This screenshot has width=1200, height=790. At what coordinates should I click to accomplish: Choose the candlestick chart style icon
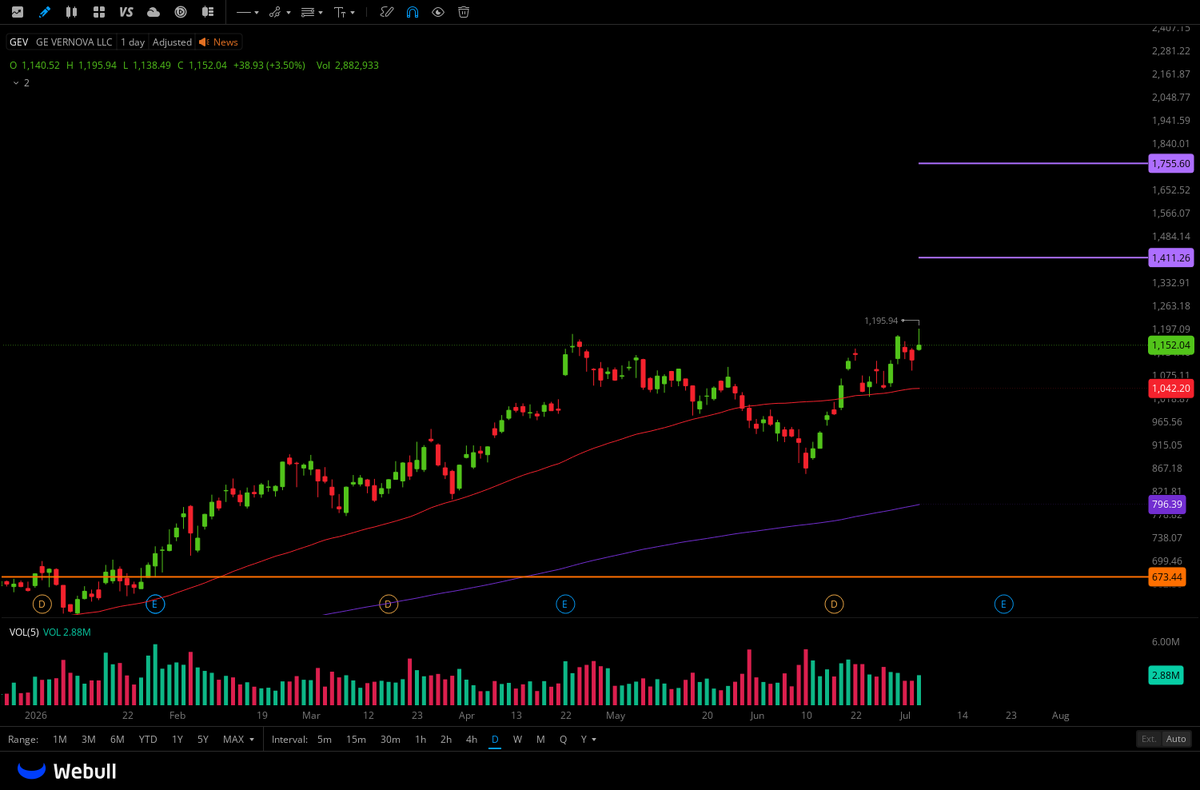click(71, 12)
